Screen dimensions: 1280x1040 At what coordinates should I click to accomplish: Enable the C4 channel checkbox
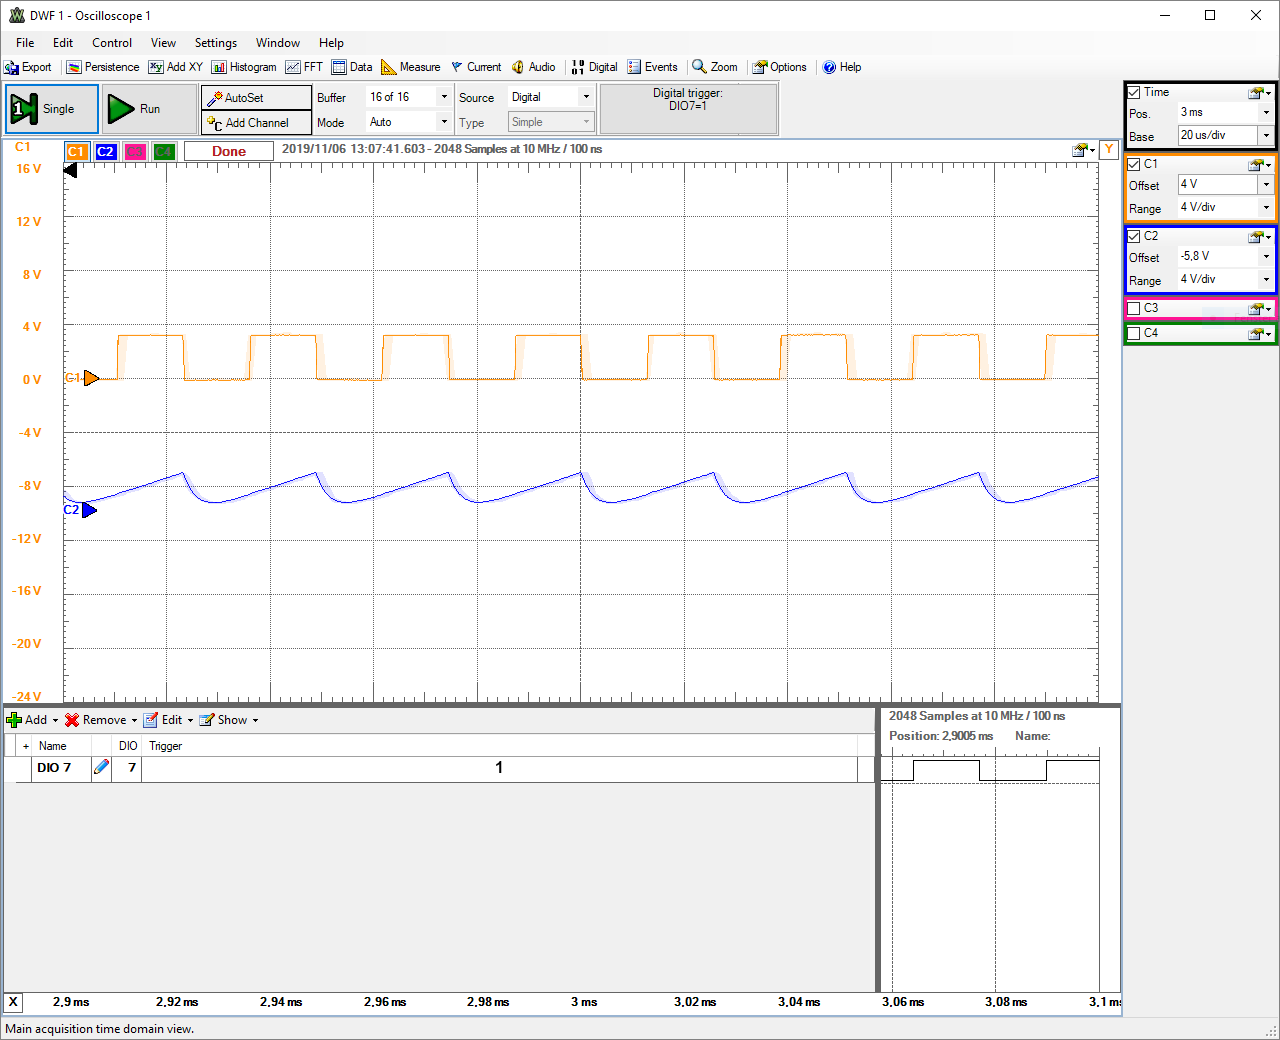pos(1134,333)
